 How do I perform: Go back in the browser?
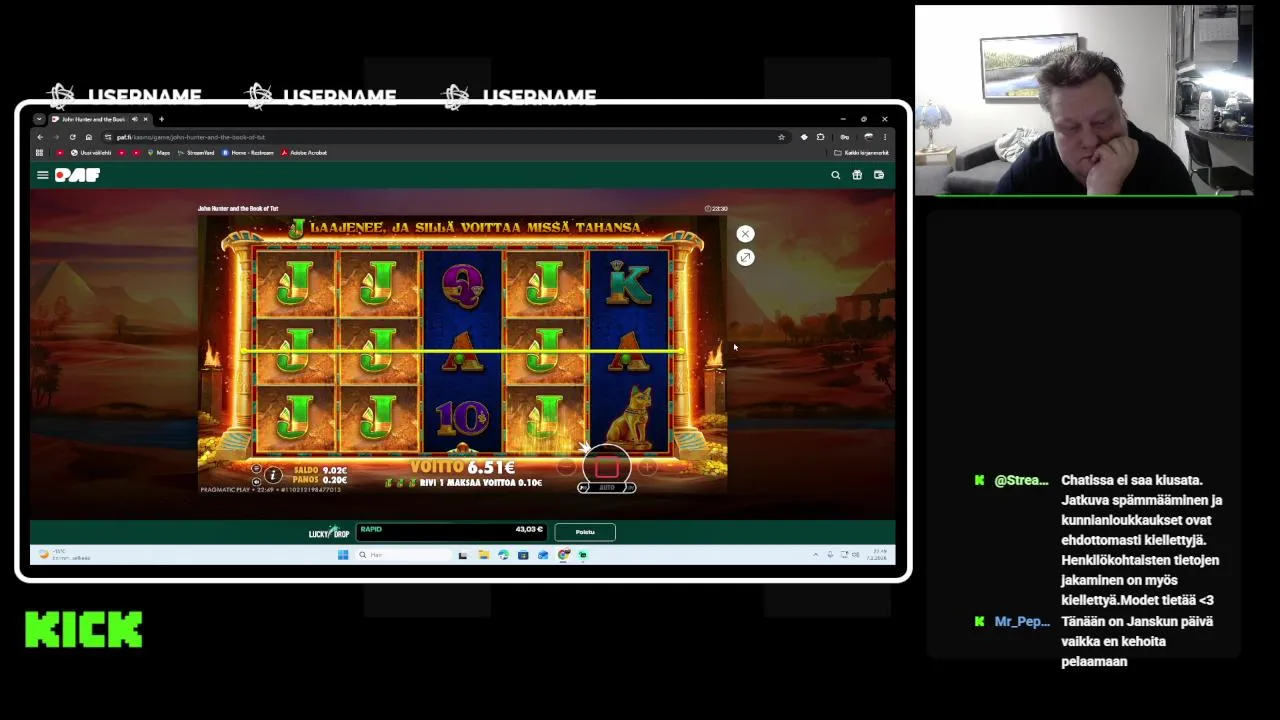coord(40,137)
